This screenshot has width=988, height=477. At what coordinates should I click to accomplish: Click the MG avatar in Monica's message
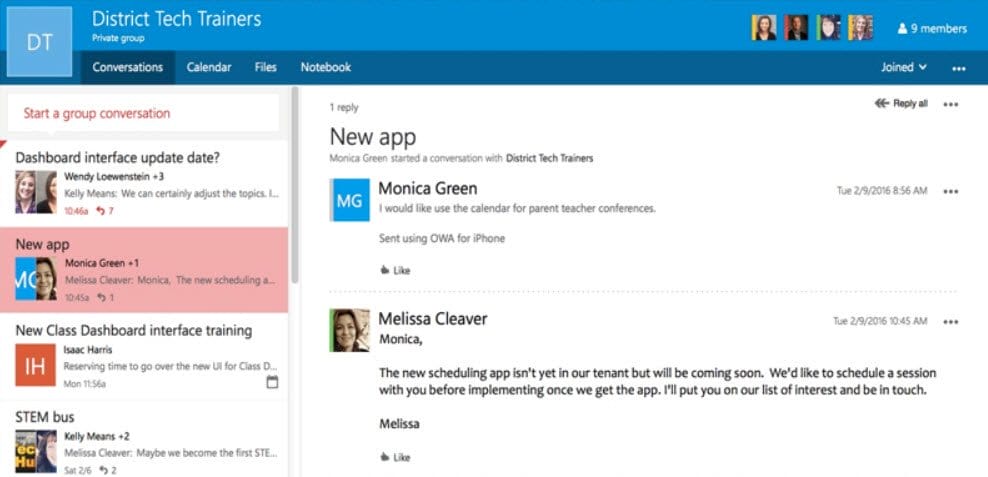pyautogui.click(x=349, y=201)
